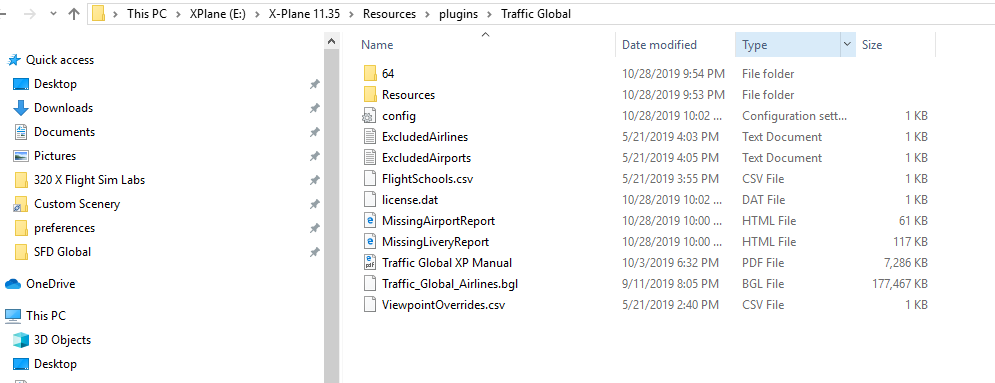This screenshot has width=995, height=383.
Task: Expand the chevron after plugins in address bar
Action: (x=490, y=14)
